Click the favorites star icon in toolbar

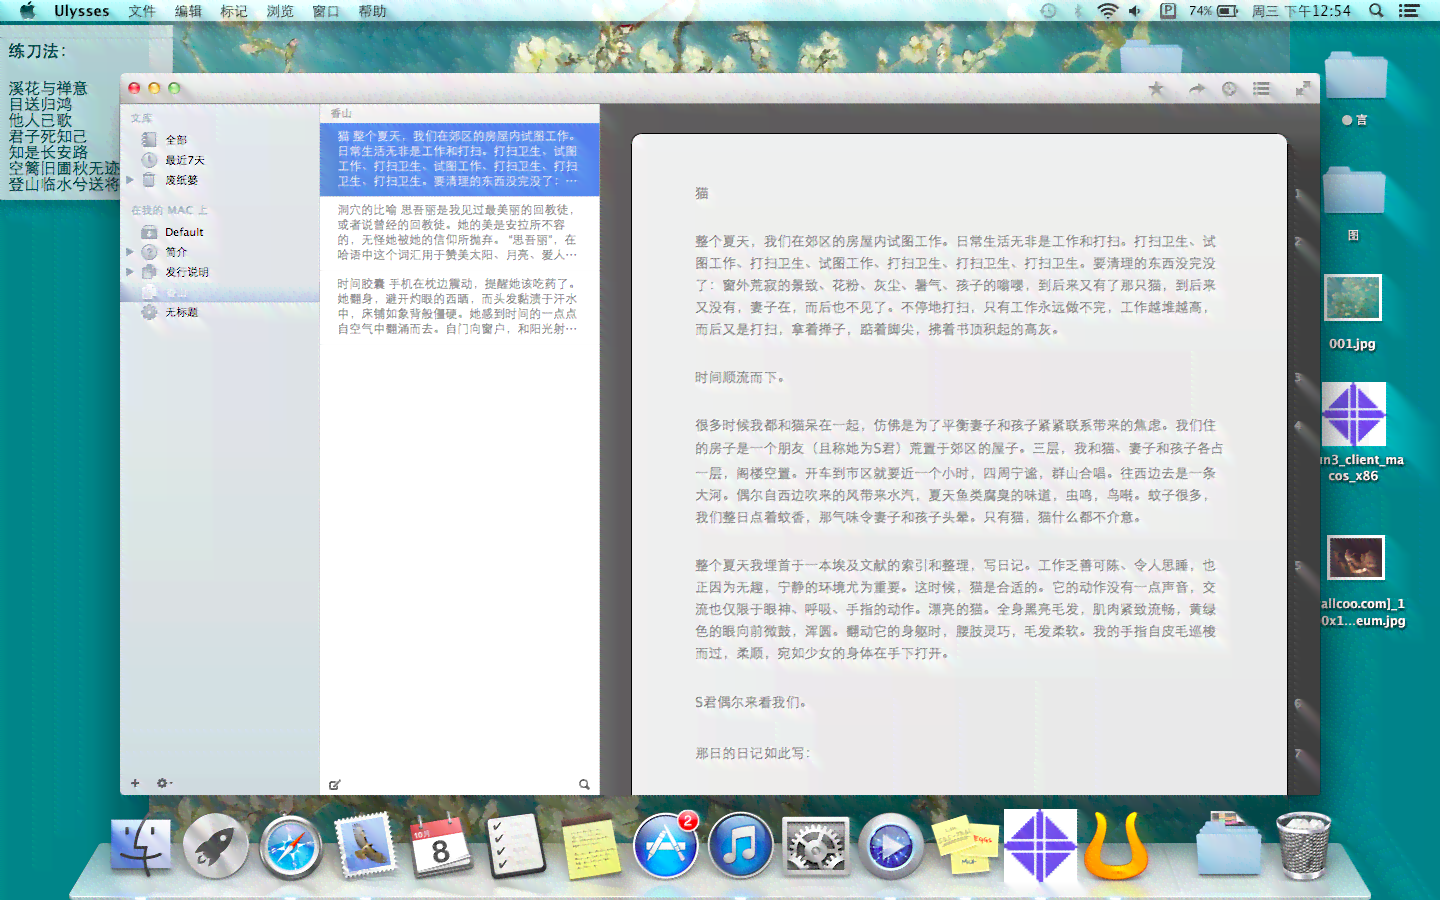coord(1156,89)
